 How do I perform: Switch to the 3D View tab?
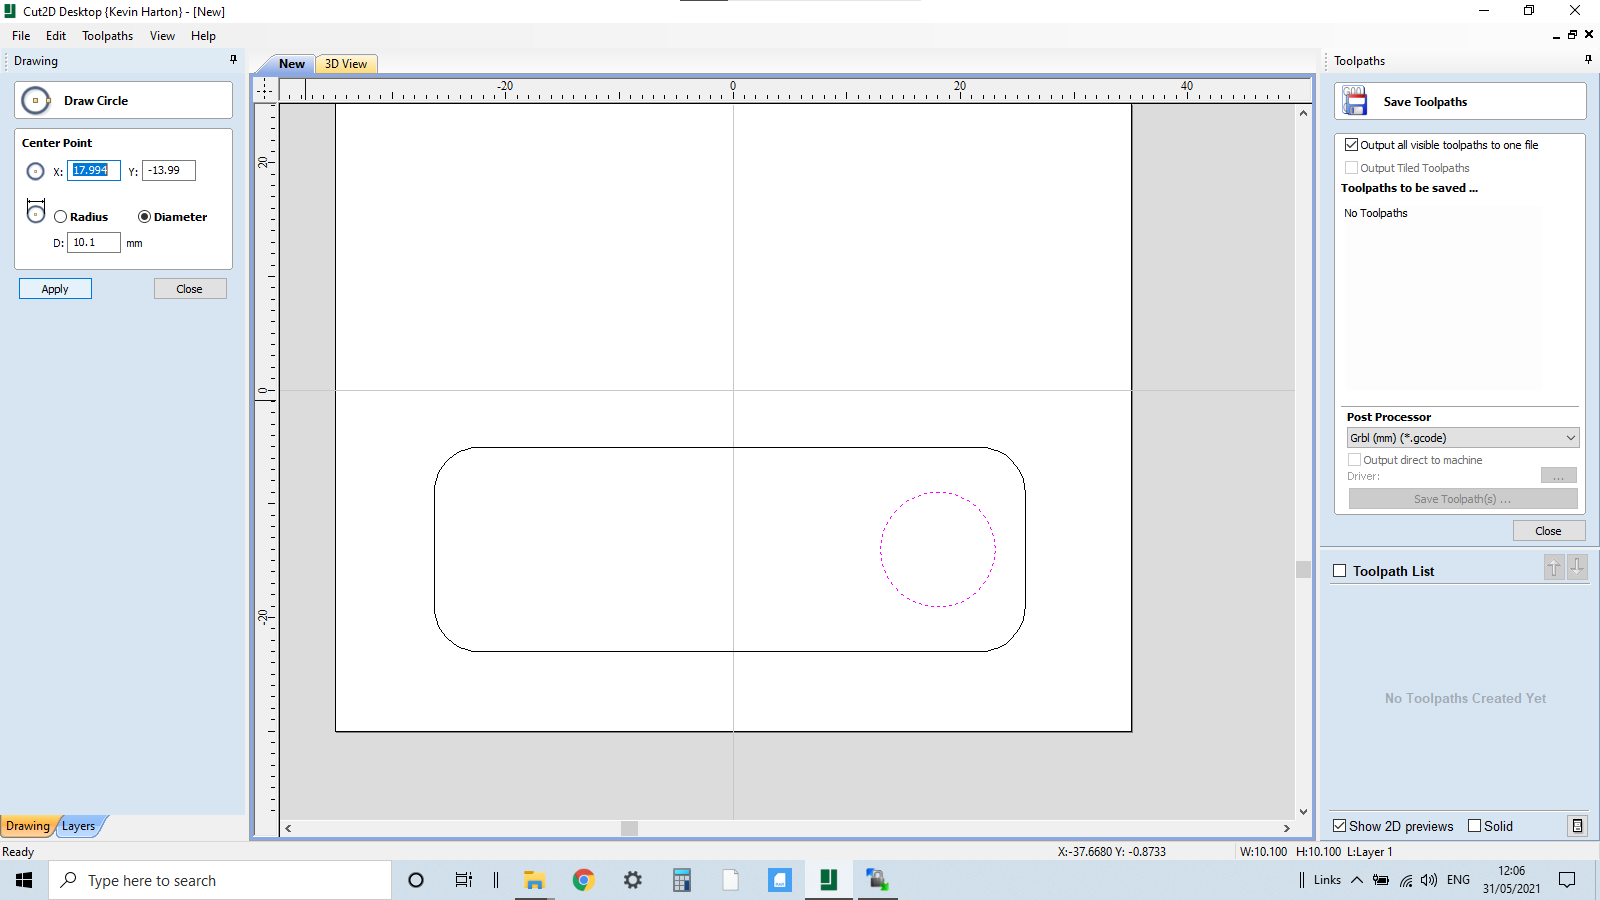(344, 63)
